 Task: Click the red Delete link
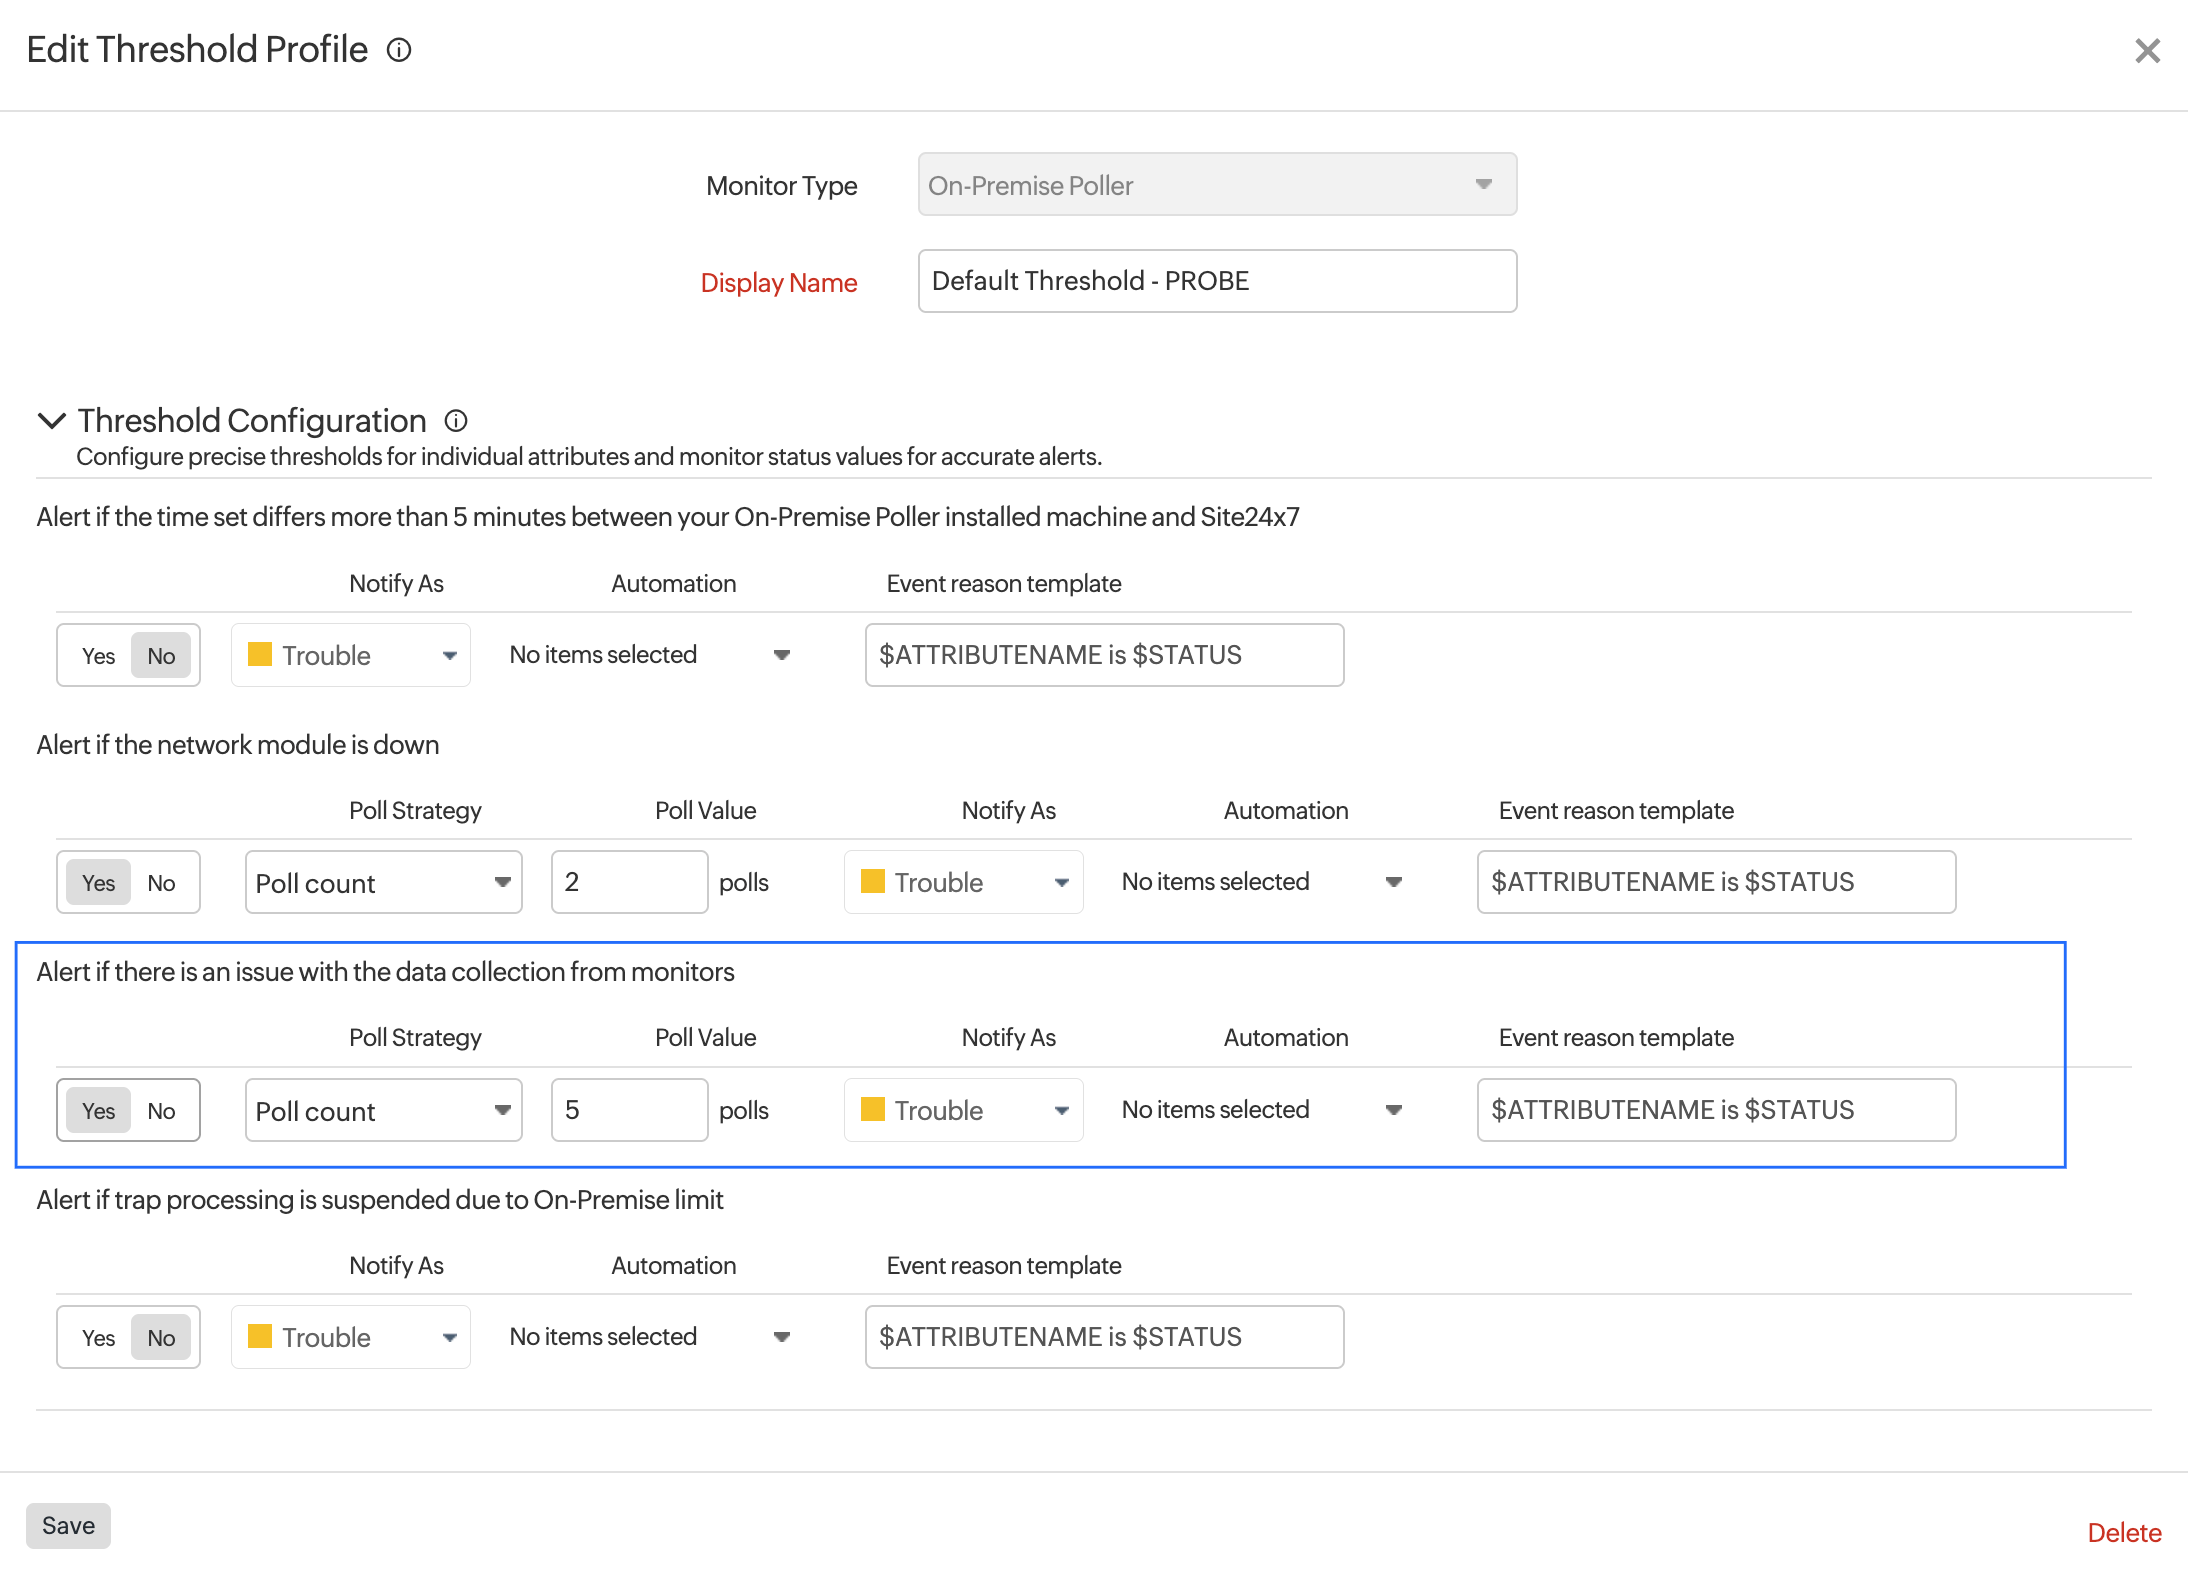(2124, 1533)
